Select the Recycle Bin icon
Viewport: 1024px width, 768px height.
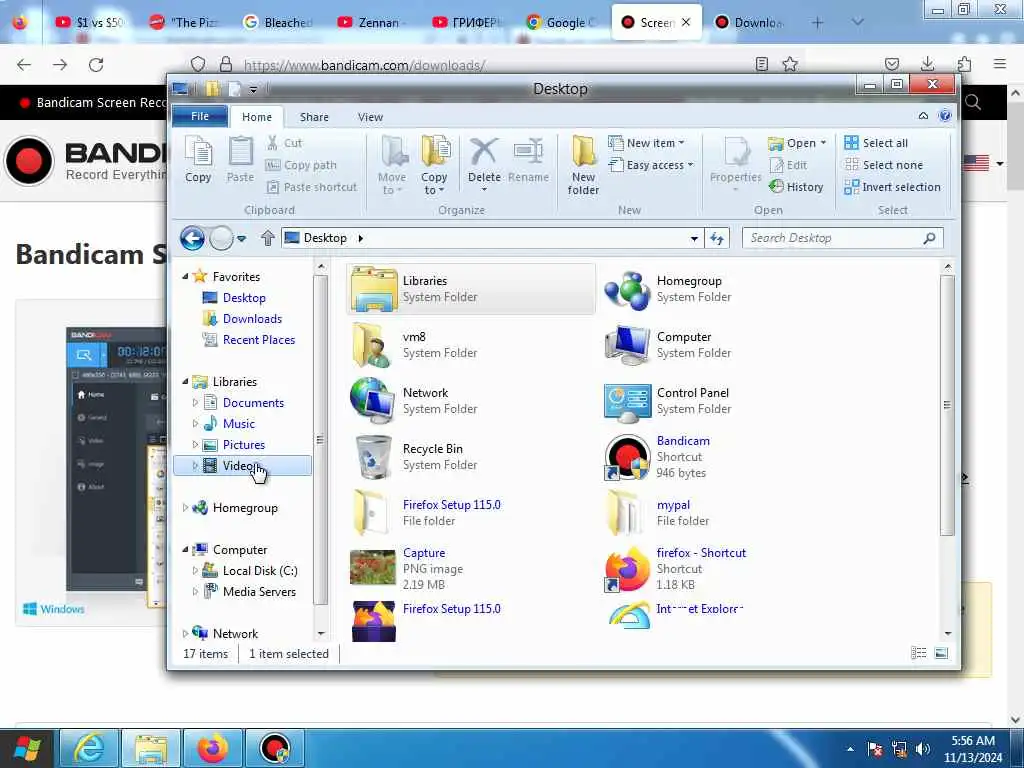click(374, 456)
